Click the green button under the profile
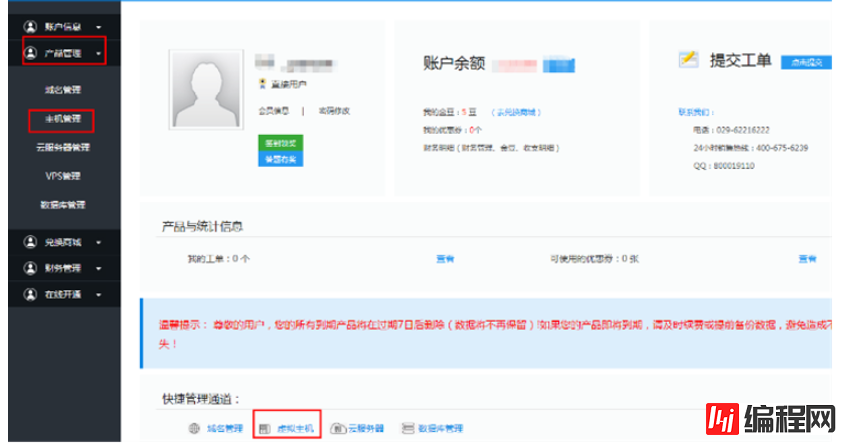The image size is (846, 445). pos(280,143)
